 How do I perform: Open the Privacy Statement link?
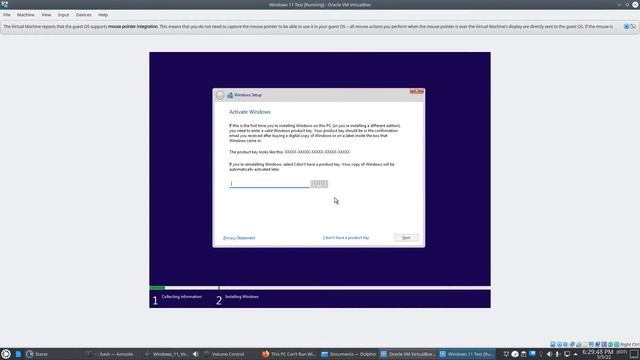coord(239,238)
